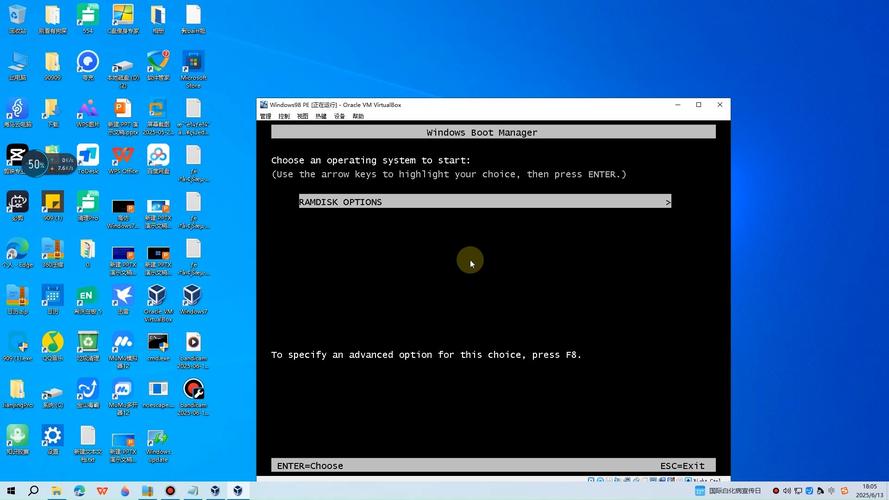889x500 pixels.
Task: Launch the MuMu模拟器12 desktop shortcut
Action: (123, 350)
